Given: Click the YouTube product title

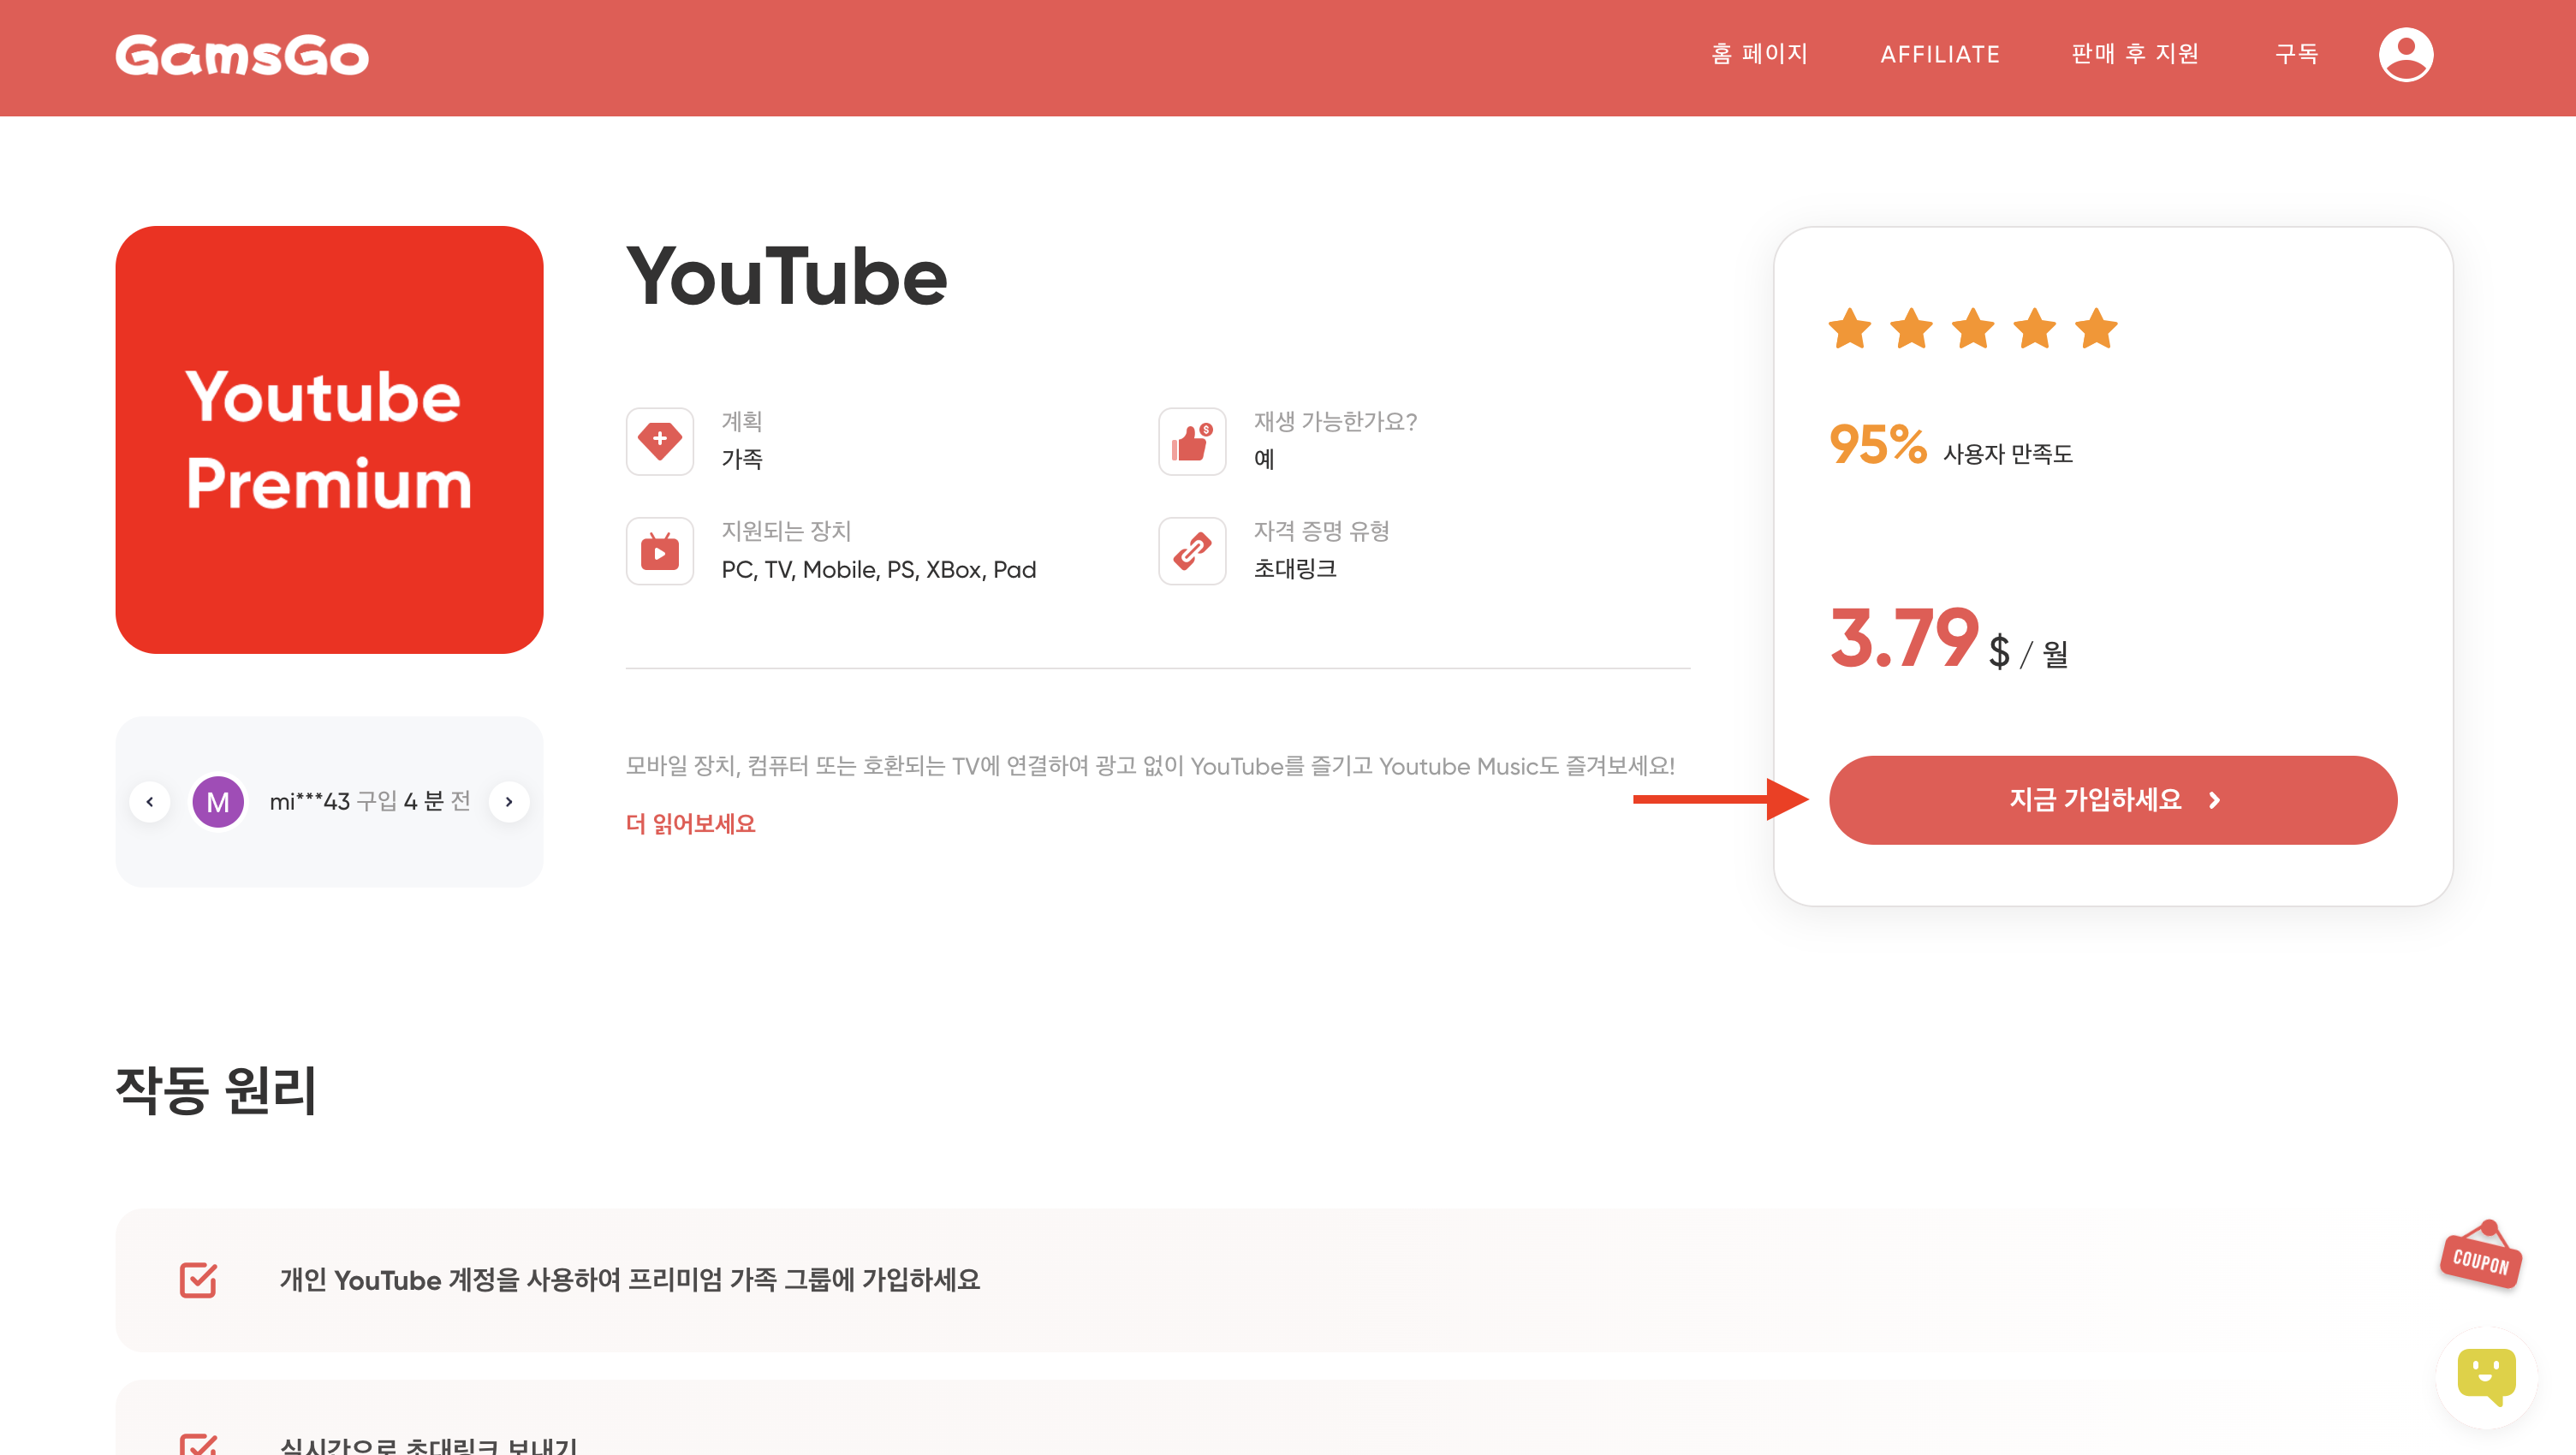Looking at the screenshot, I should tap(787, 277).
